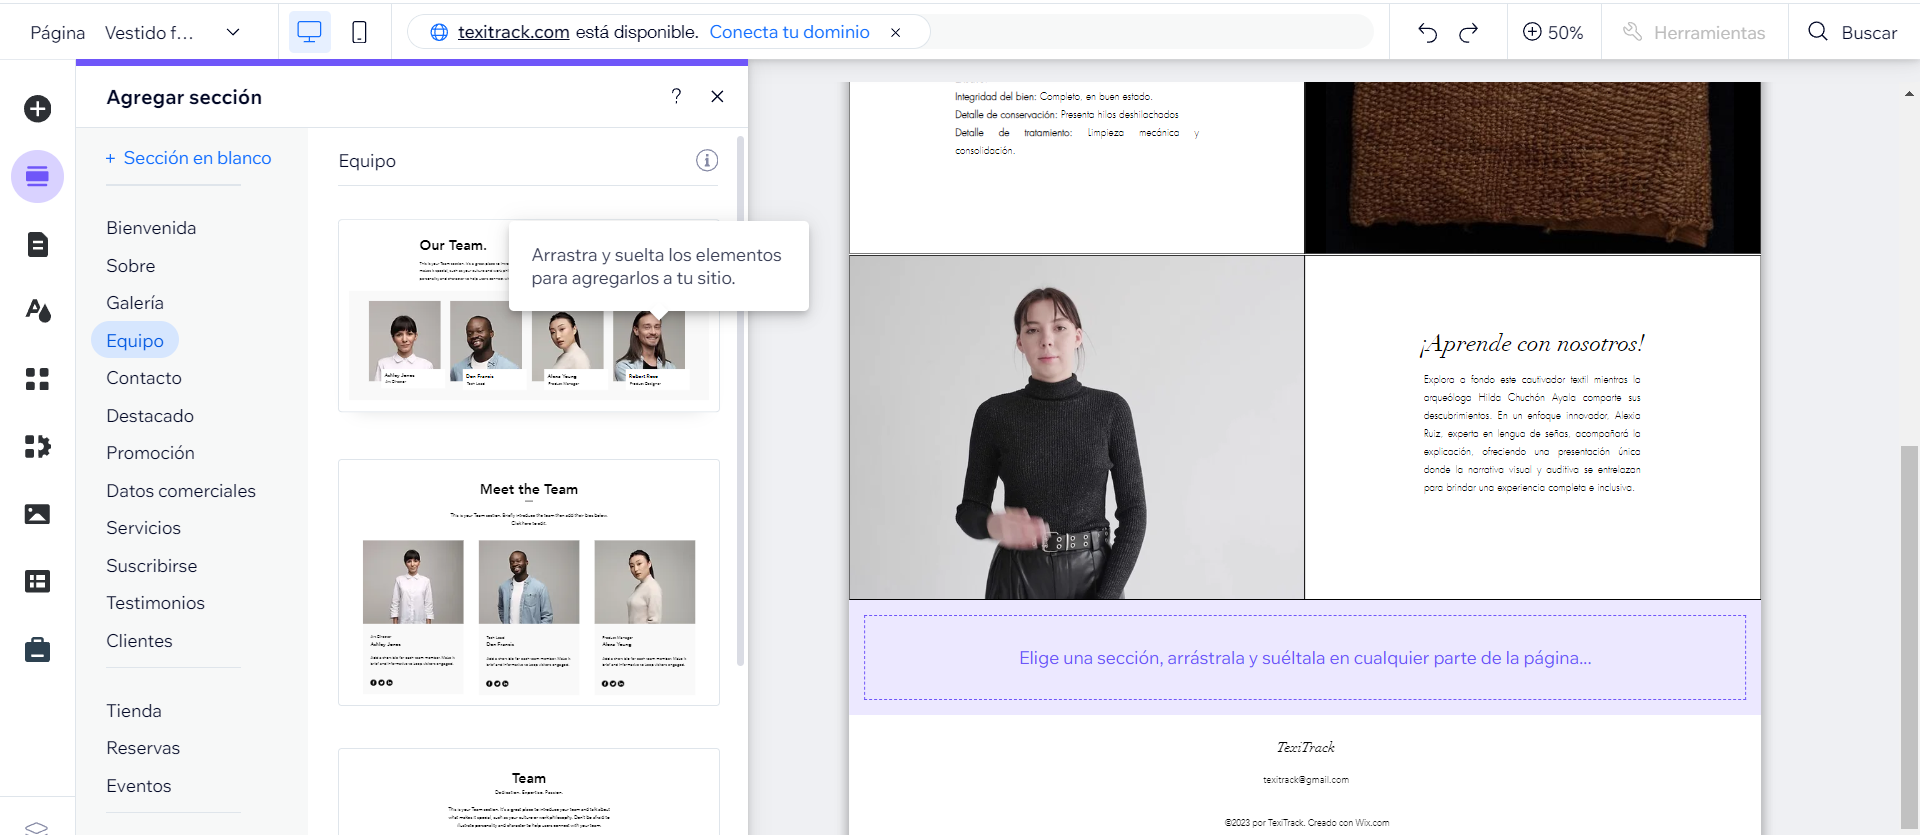The width and height of the screenshot is (1920, 835).
Task: Open Buscar search
Action: [x=1853, y=33]
